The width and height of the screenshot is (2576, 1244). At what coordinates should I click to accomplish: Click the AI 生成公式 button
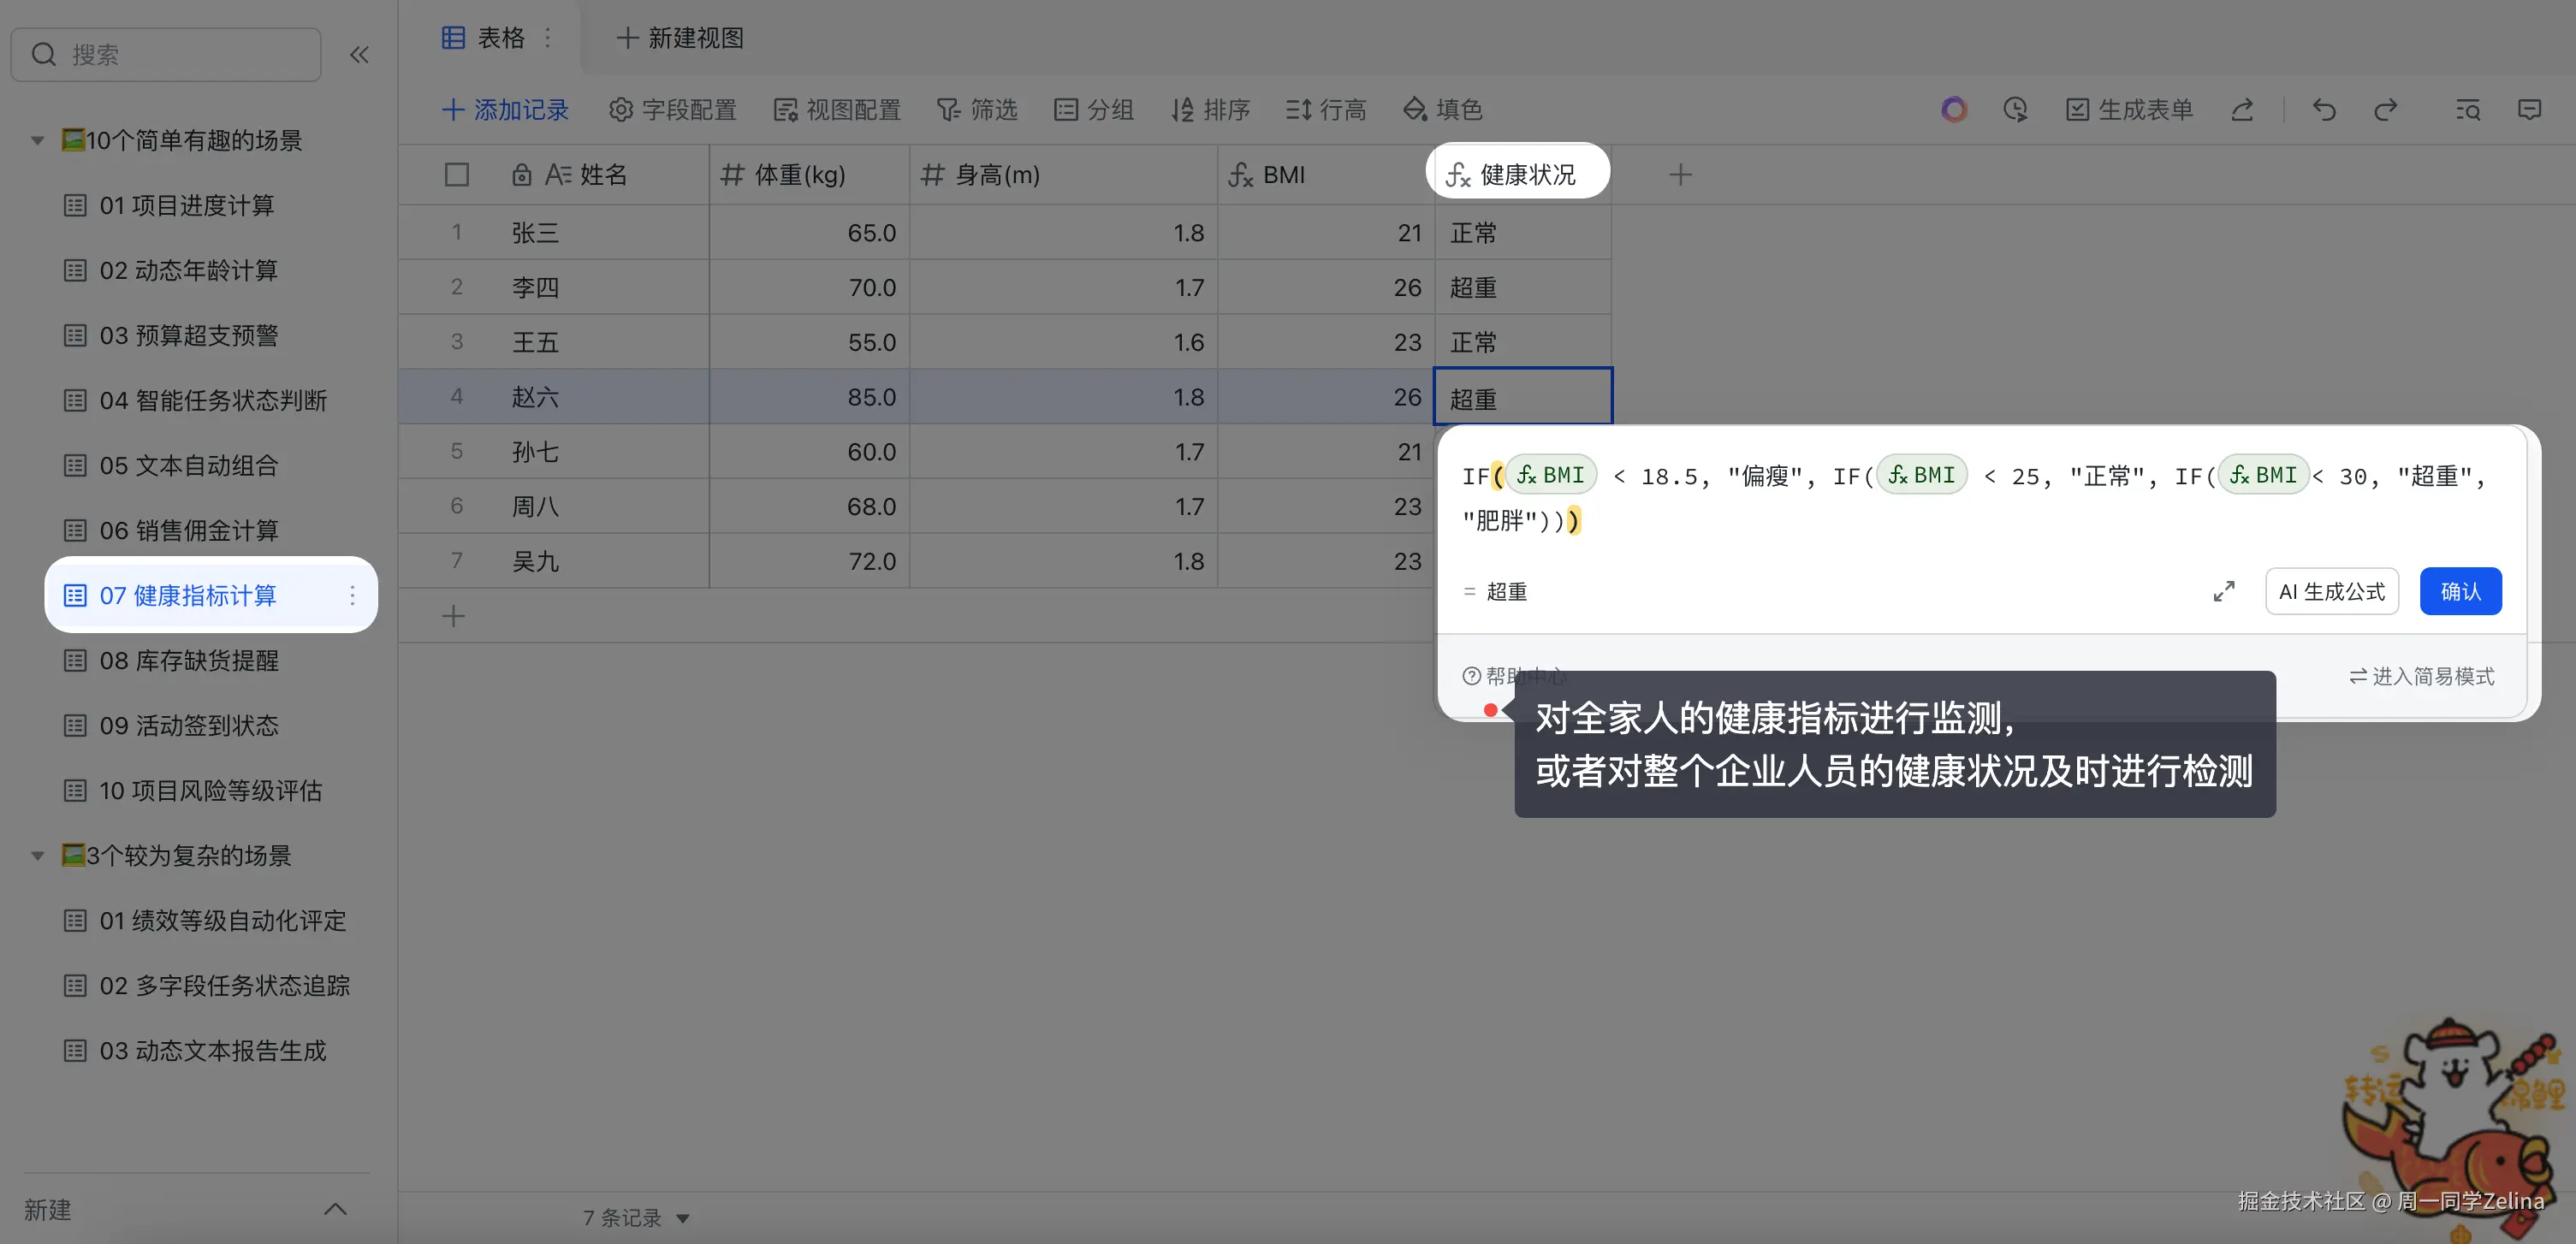2332,592
